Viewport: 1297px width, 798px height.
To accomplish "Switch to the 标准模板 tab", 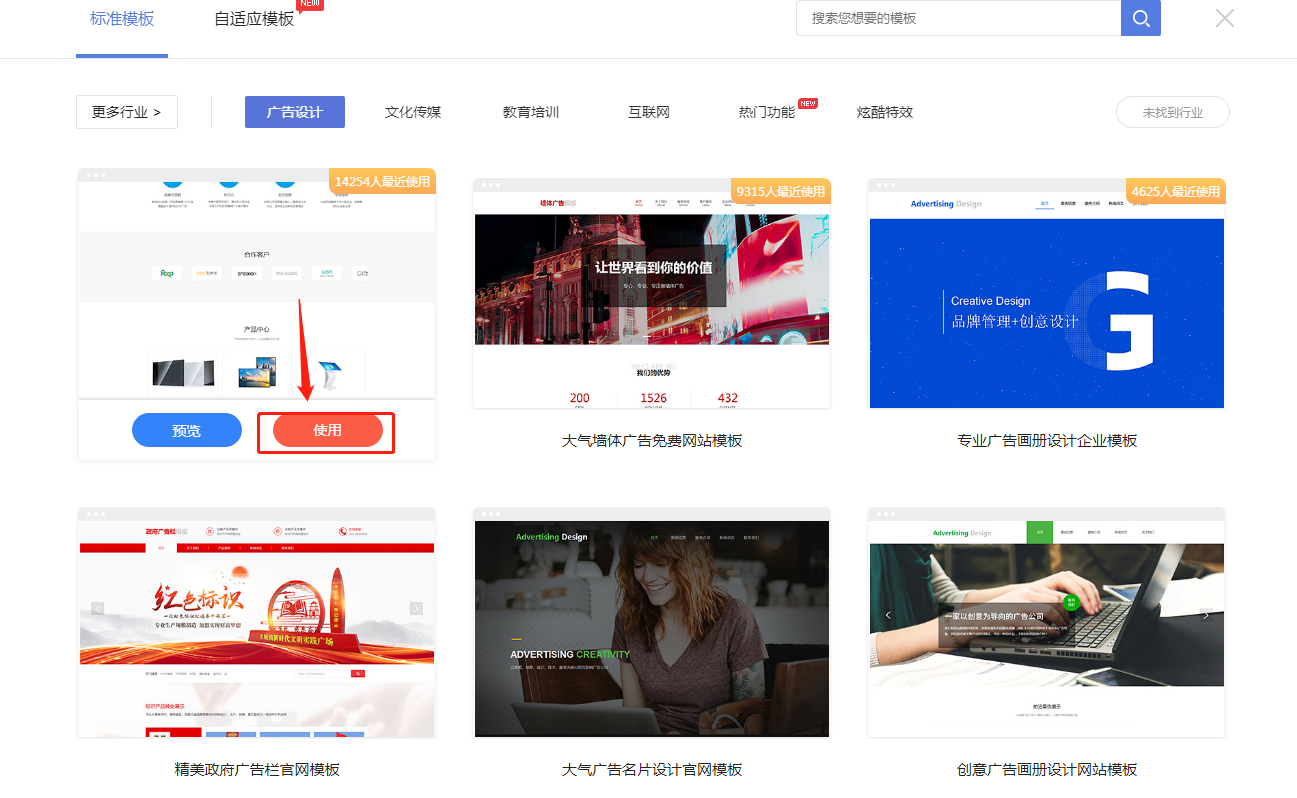I will click(x=122, y=18).
